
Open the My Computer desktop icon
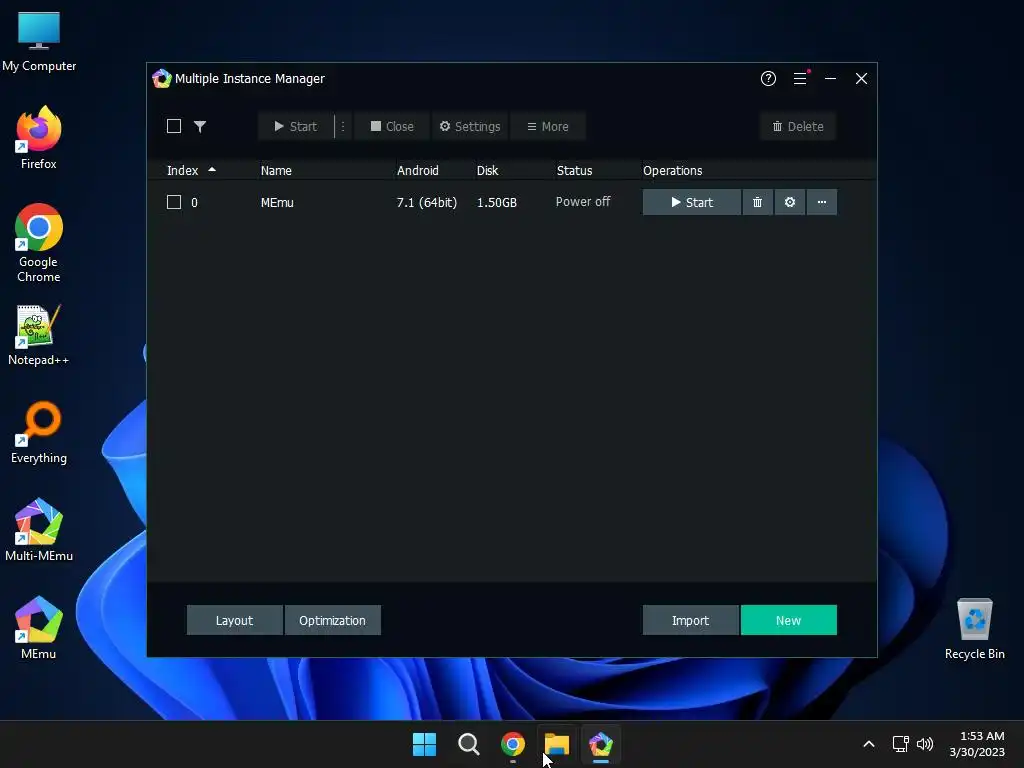click(39, 41)
